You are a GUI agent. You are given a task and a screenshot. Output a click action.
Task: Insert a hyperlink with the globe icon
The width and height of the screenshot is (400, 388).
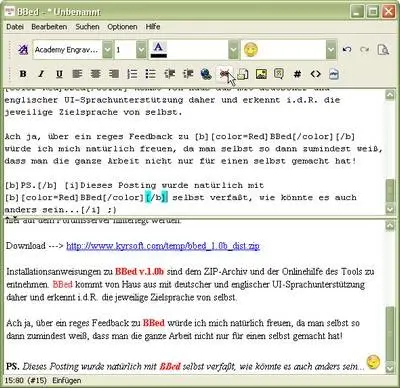(206, 74)
